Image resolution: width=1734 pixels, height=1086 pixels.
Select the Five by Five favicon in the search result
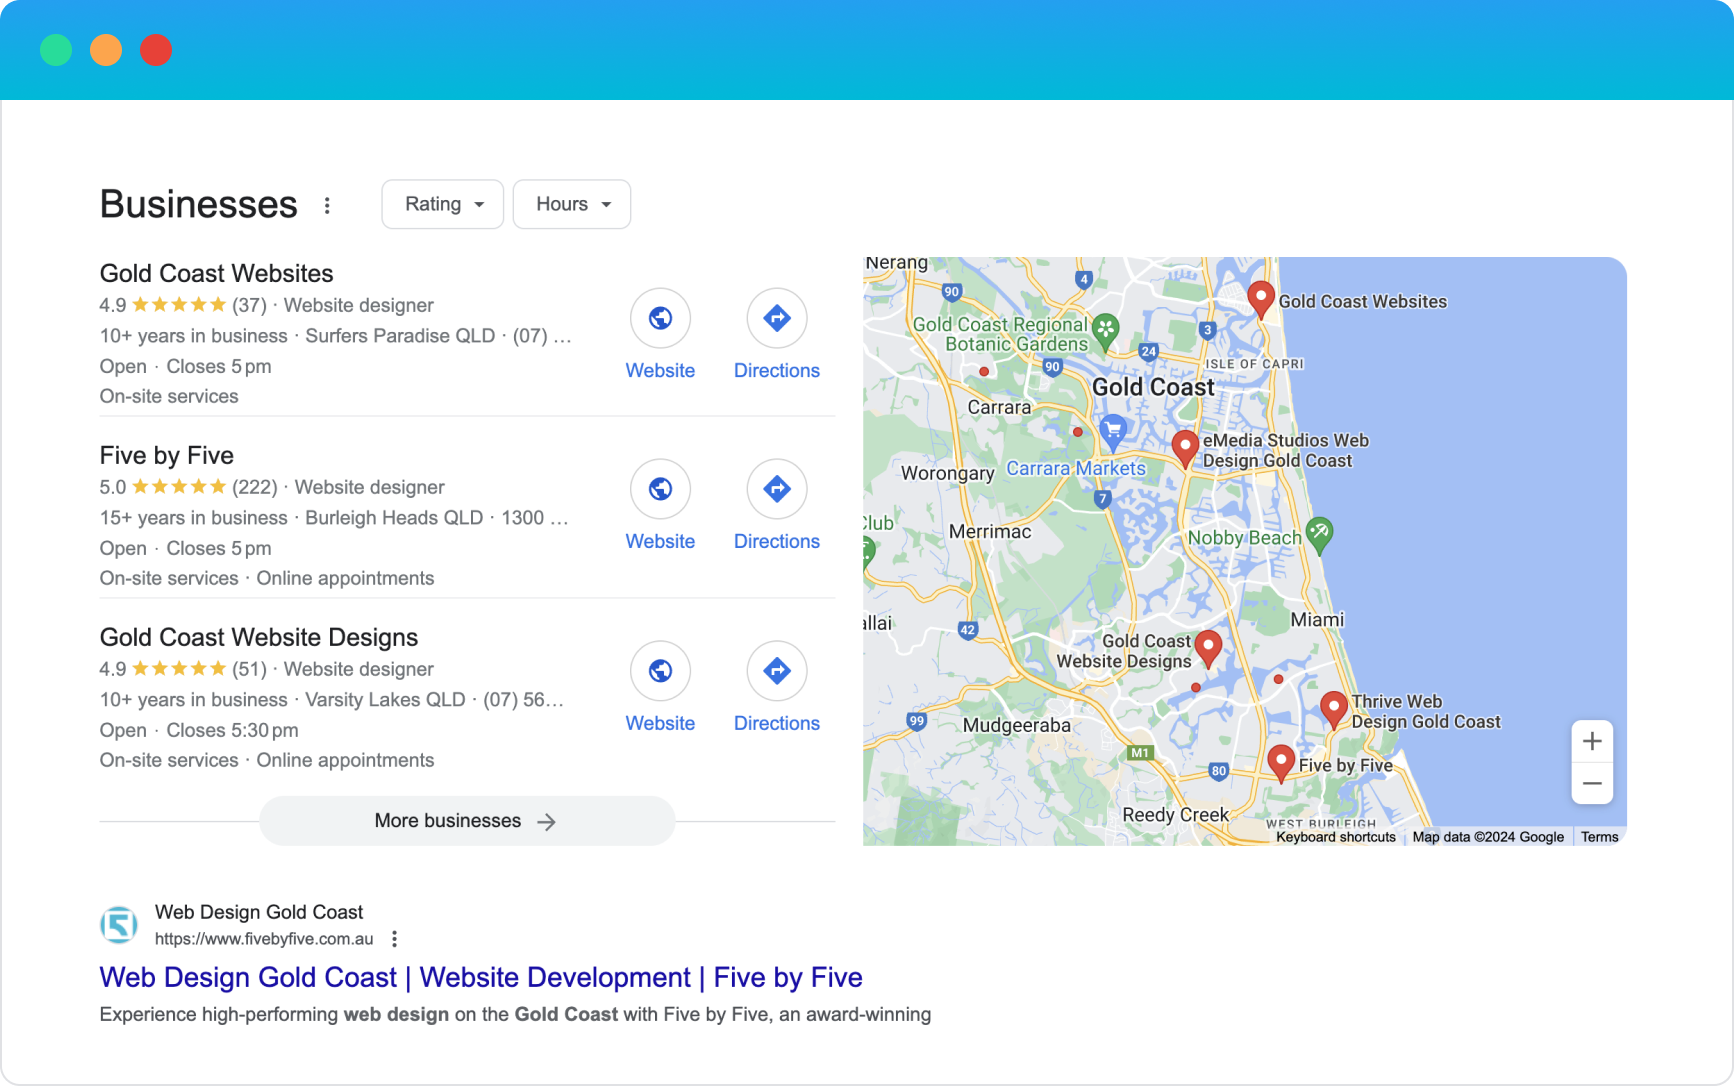(119, 924)
